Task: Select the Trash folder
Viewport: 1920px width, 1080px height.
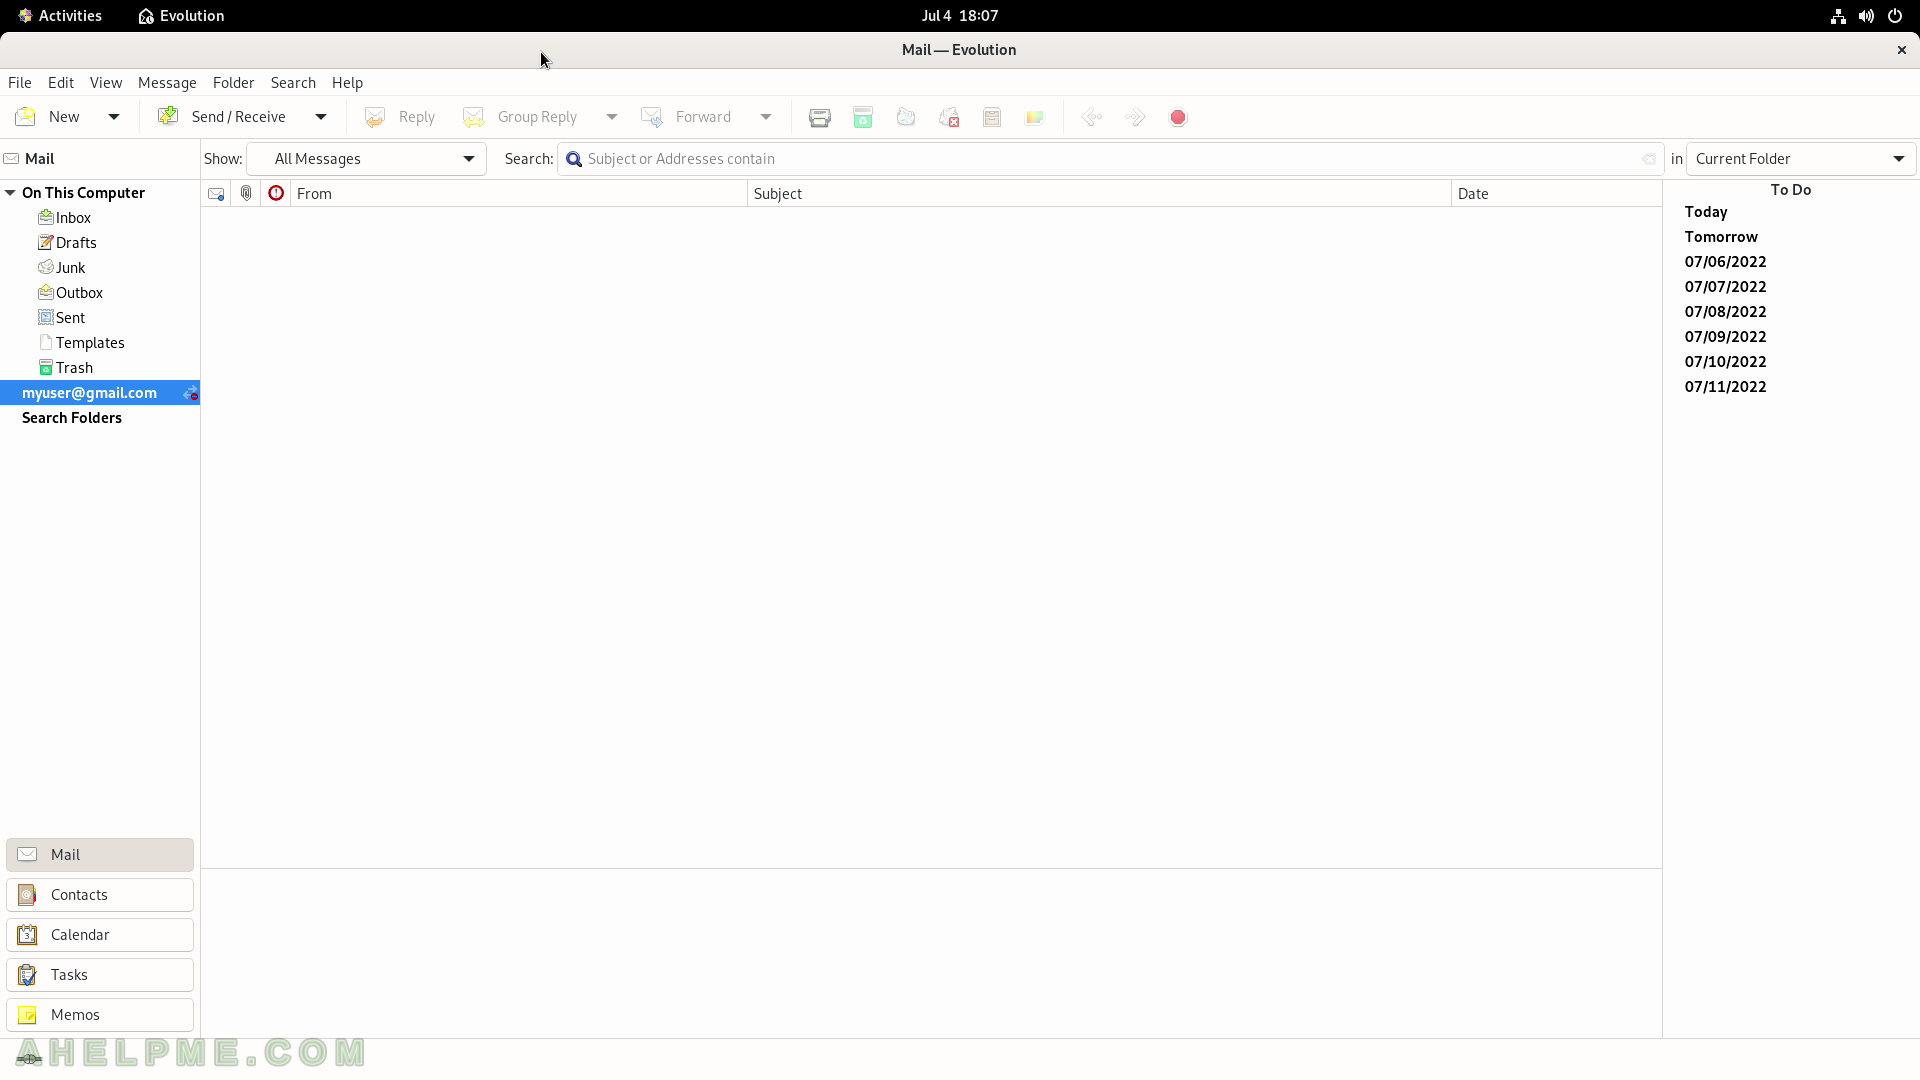Action: pyautogui.click(x=74, y=368)
